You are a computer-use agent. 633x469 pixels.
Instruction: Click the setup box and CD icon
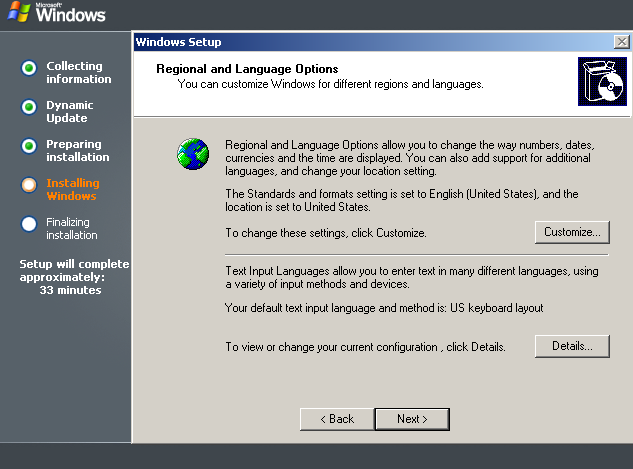[602, 82]
